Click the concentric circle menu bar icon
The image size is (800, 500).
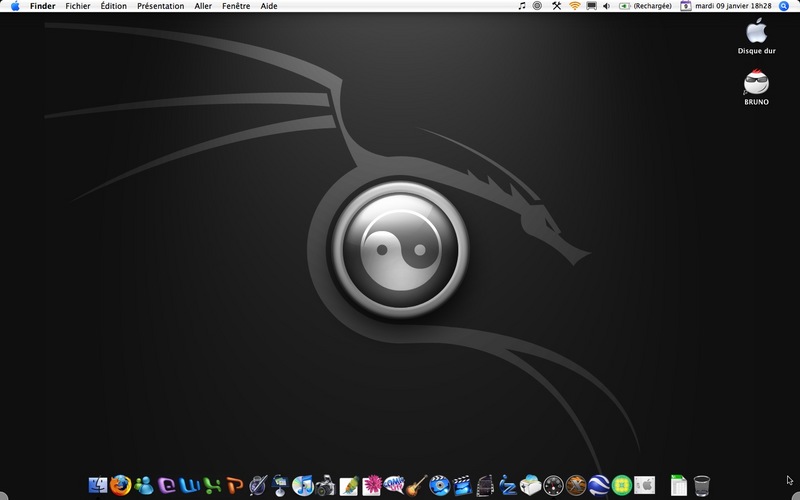click(x=537, y=6)
